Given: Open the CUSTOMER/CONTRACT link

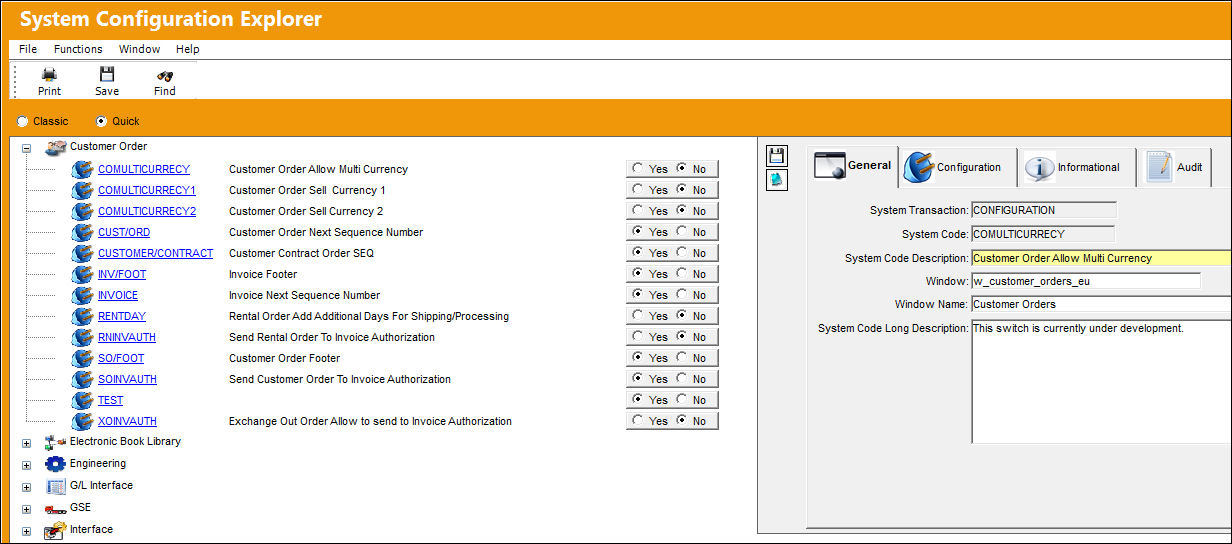Looking at the screenshot, I should 156,253.
